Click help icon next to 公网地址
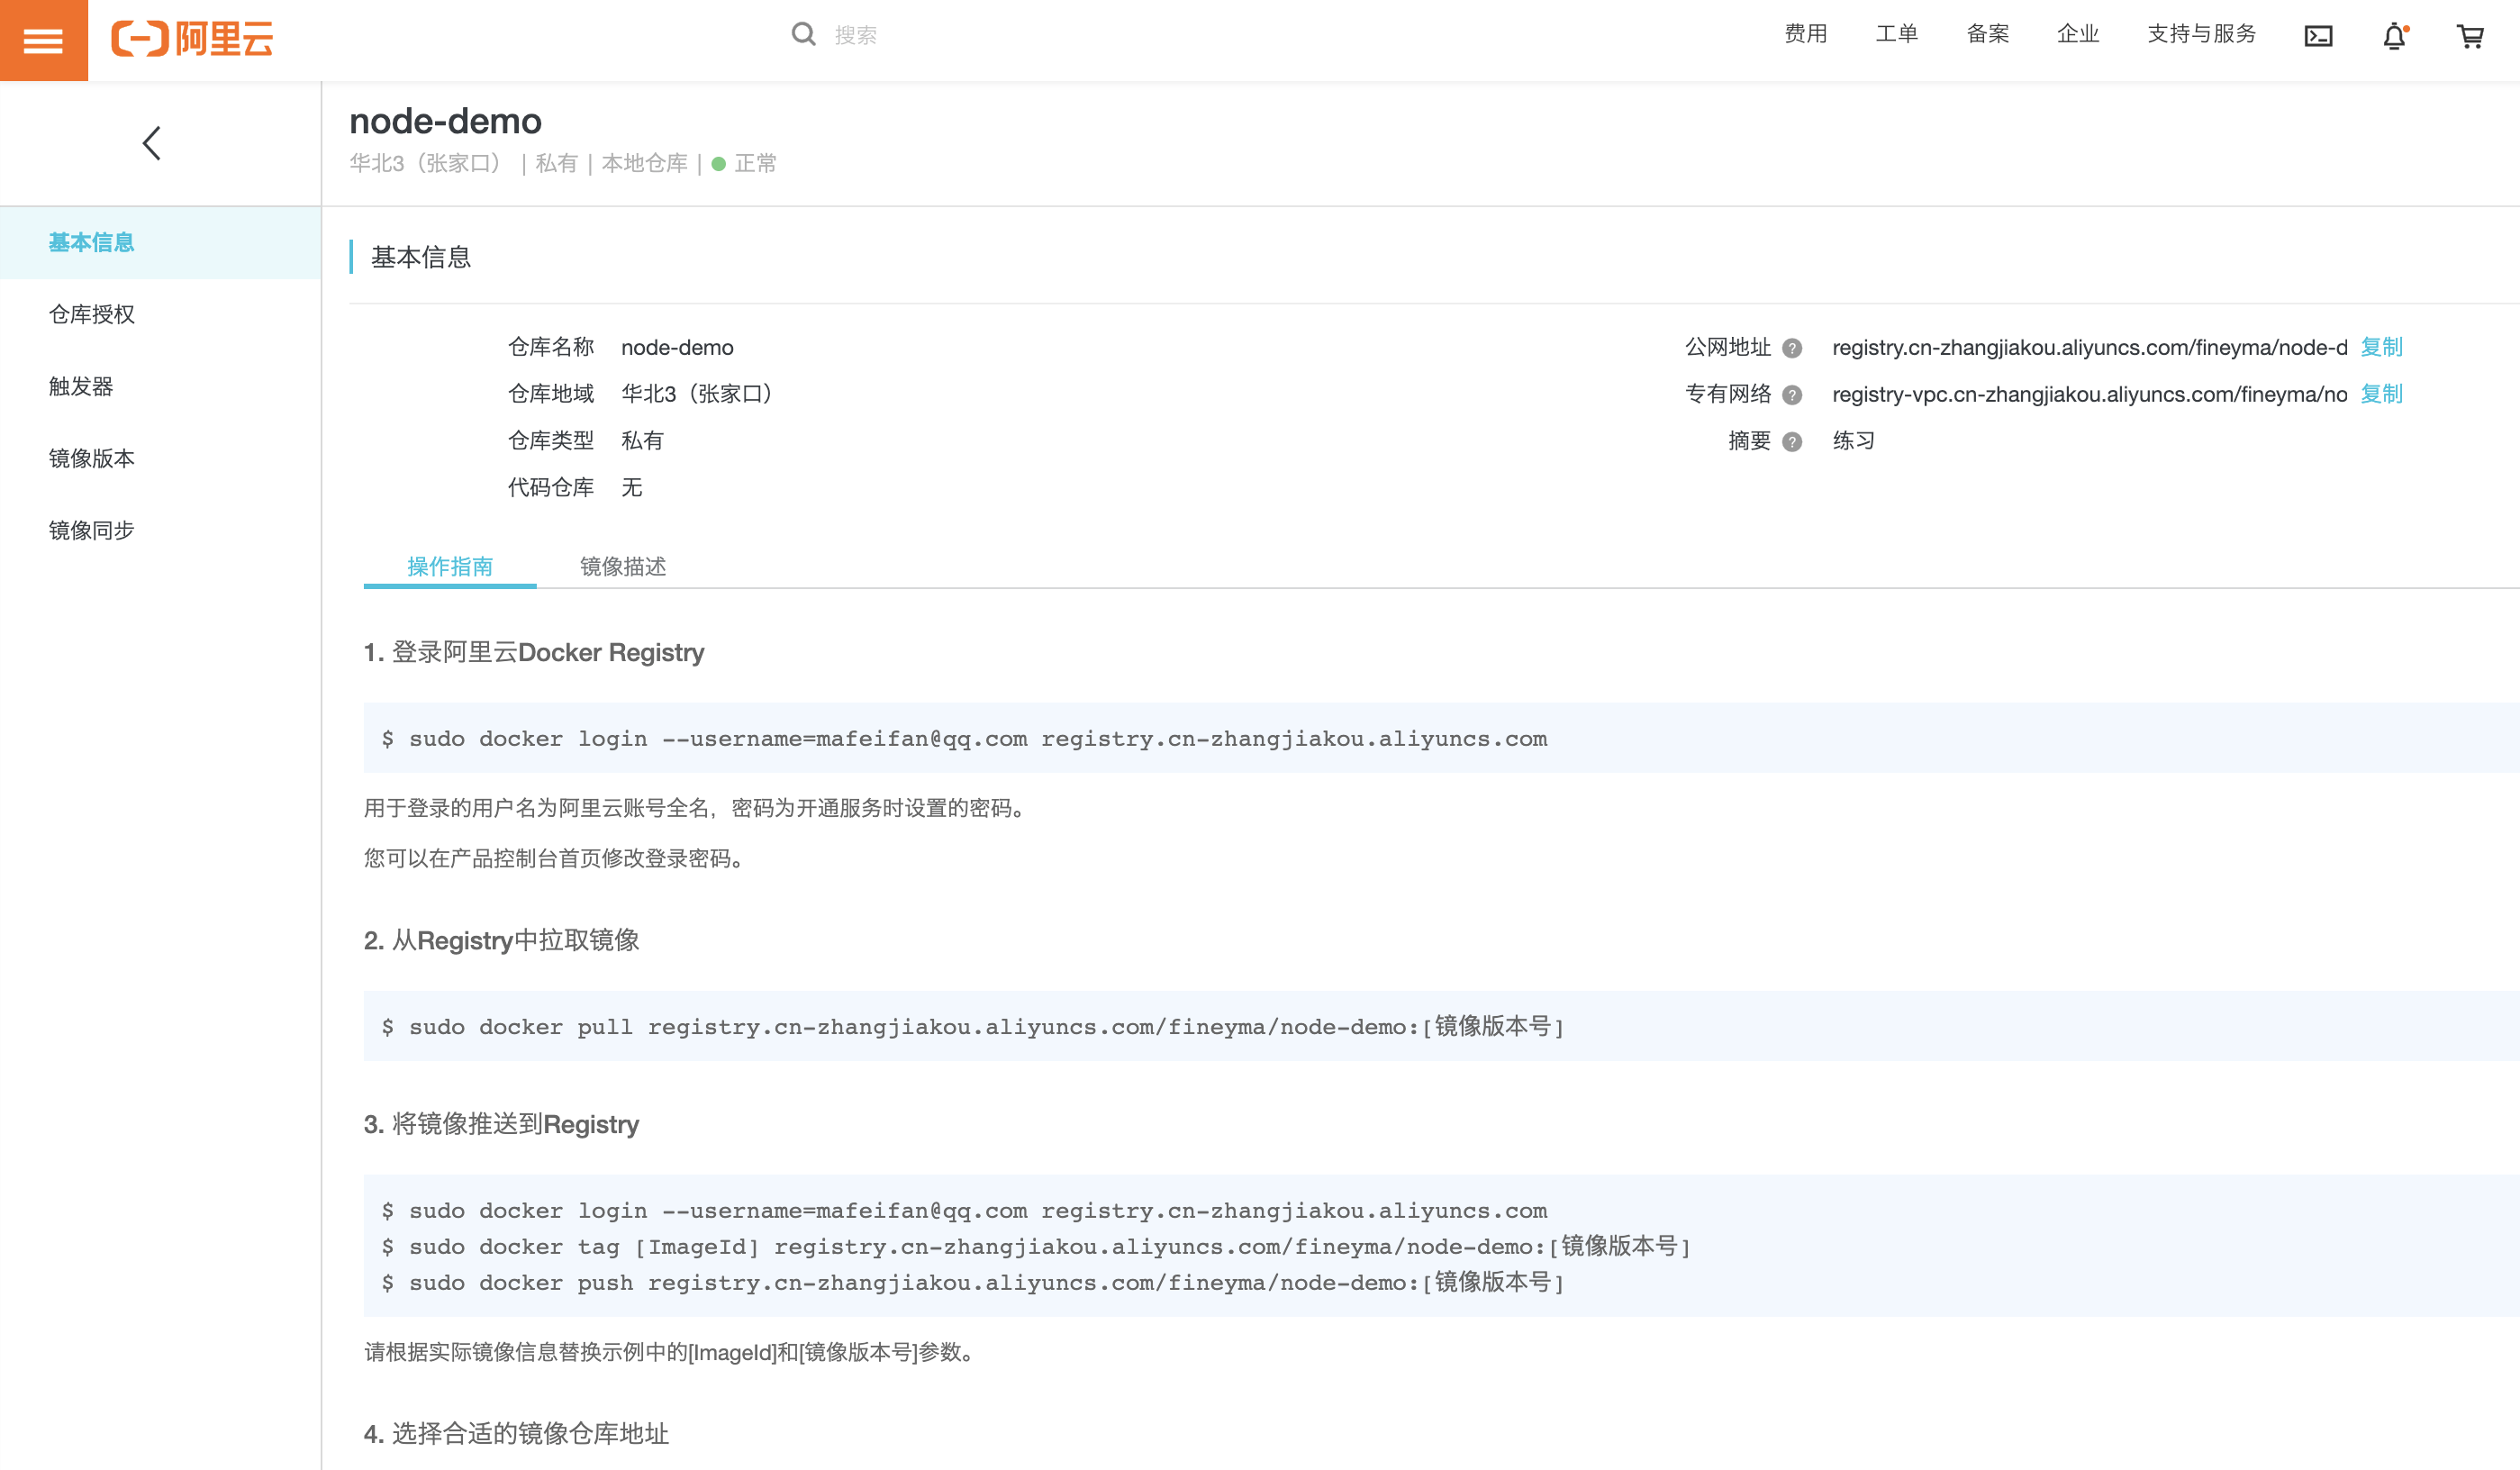This screenshot has height=1470, width=2520. pos(1792,348)
